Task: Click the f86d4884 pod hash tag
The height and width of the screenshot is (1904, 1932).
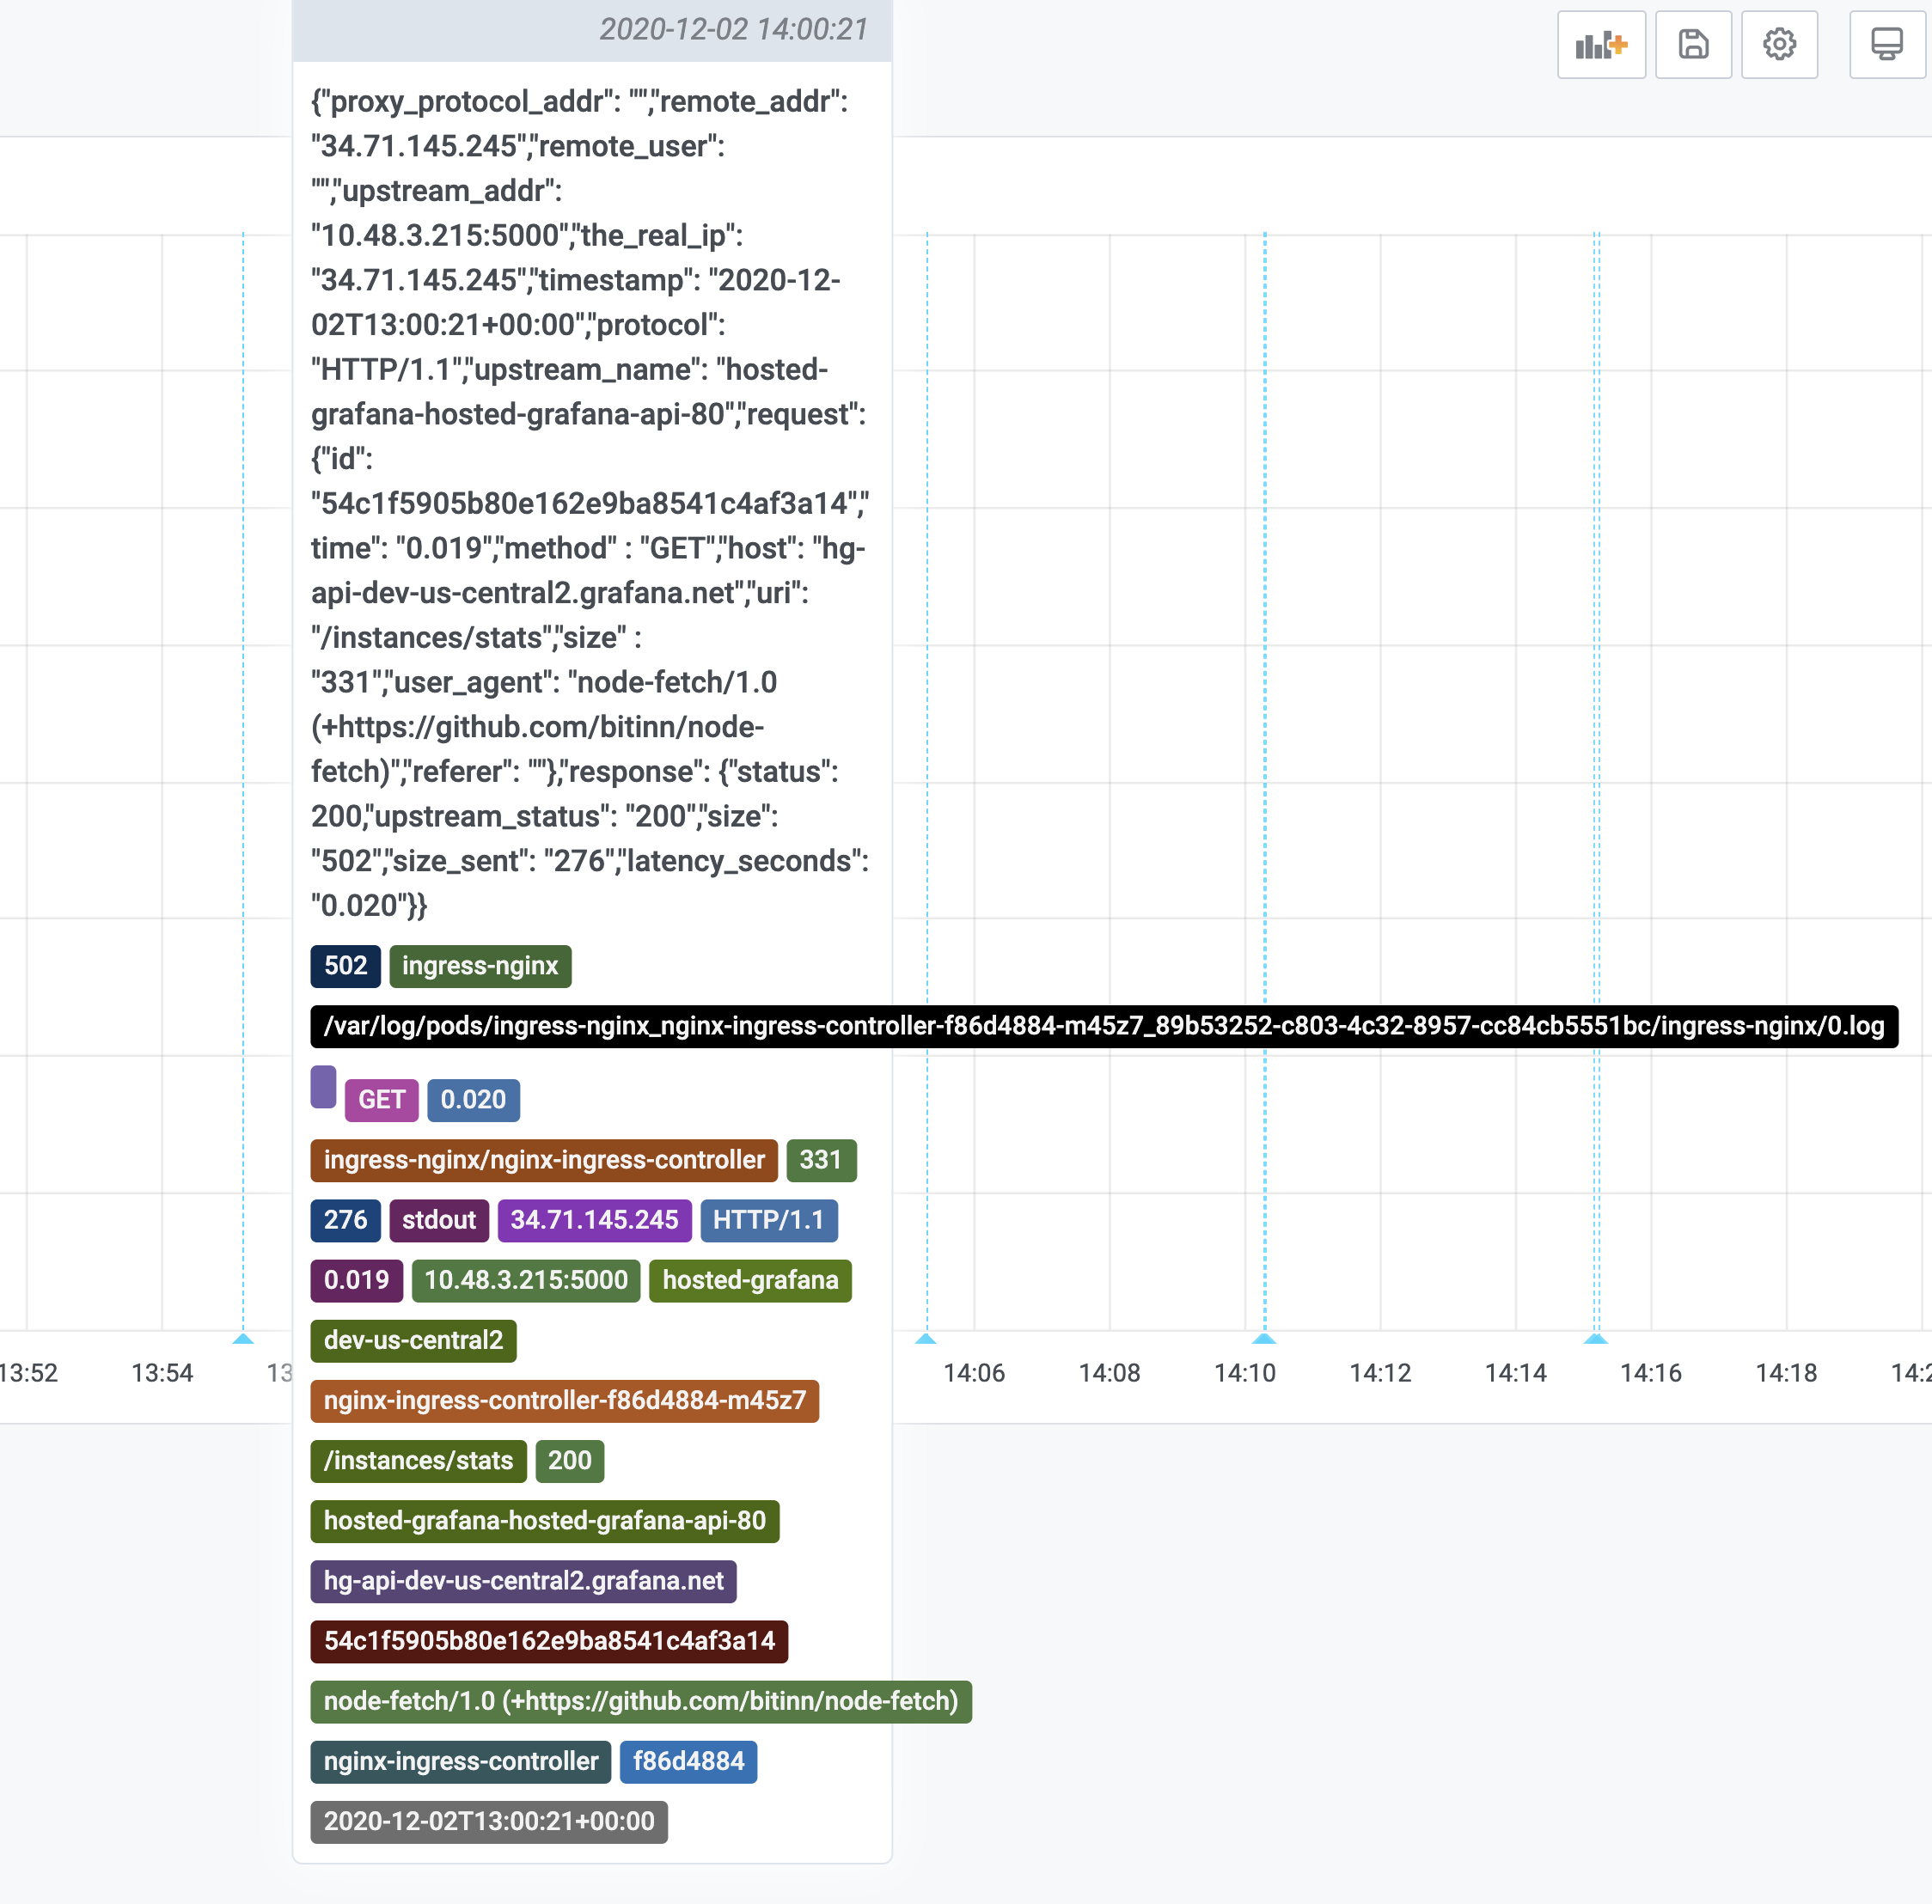Action: (x=688, y=1762)
